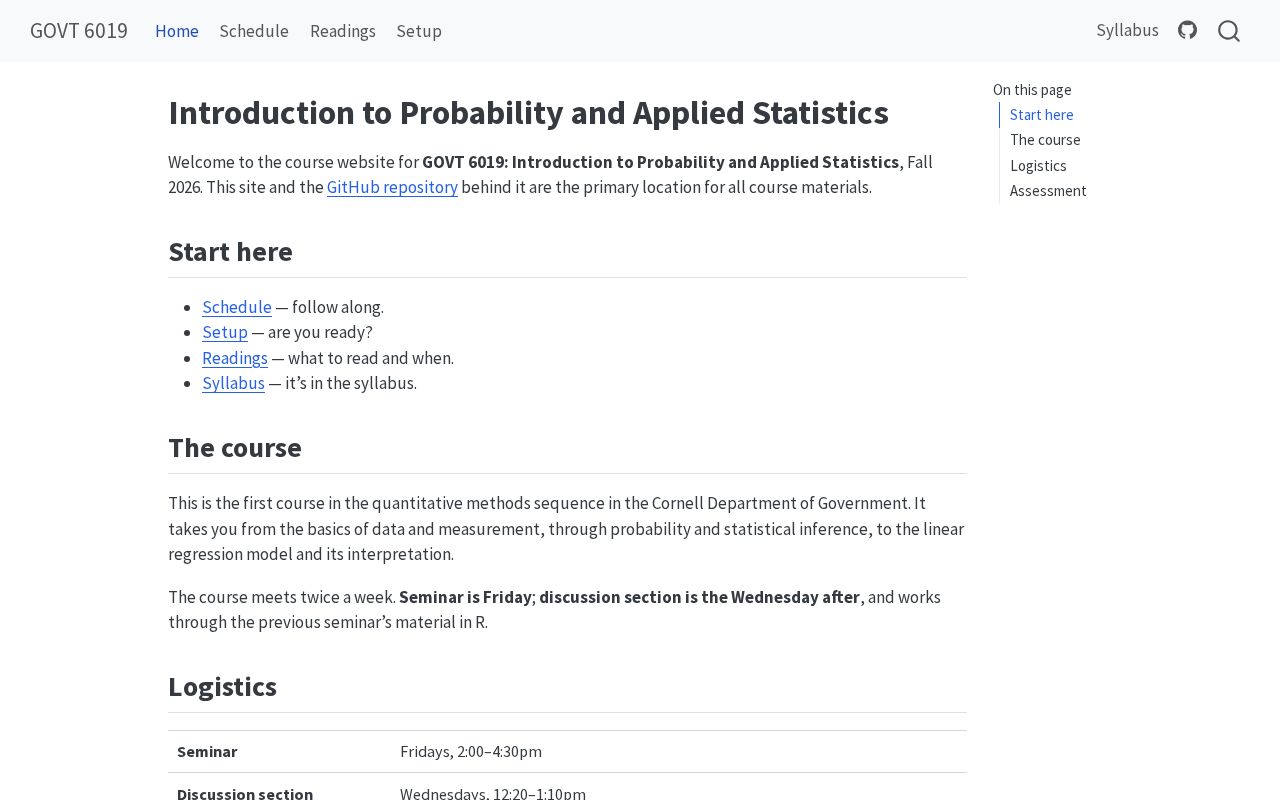Open the Syllabus navbar link
Screen dimensions: 1280x800
coord(1127,30)
